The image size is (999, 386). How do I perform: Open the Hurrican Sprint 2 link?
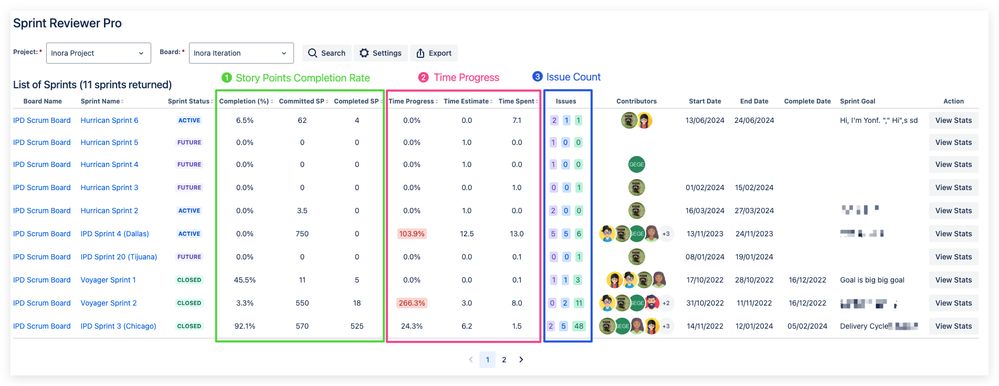[x=109, y=211]
